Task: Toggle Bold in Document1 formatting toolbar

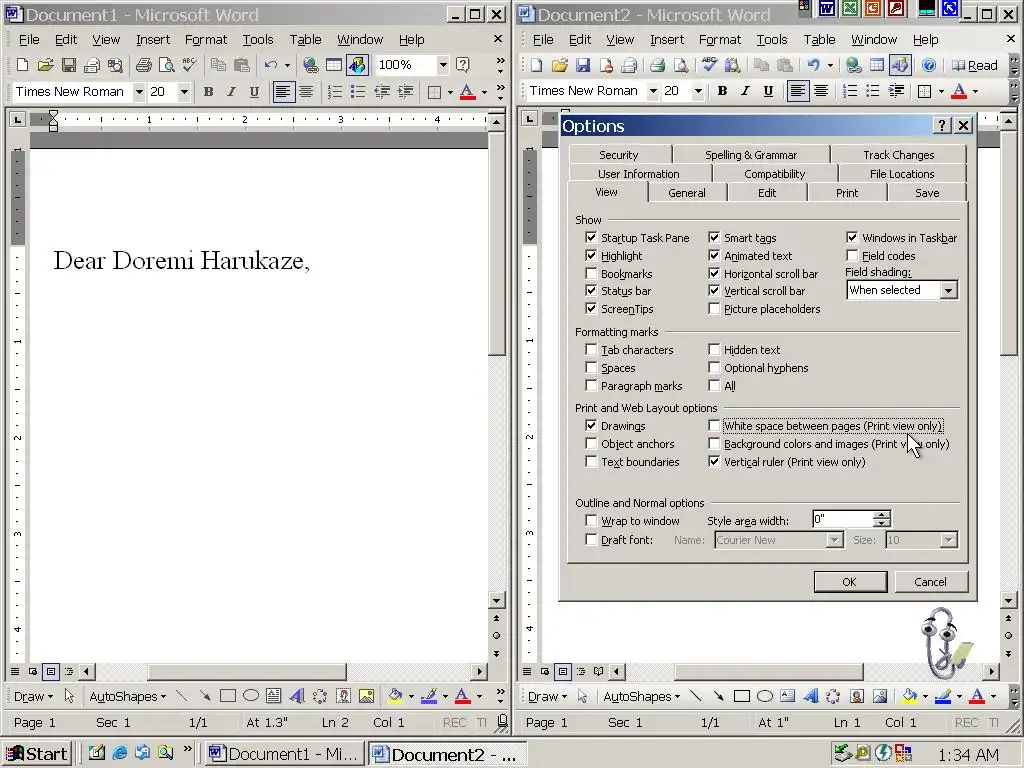Action: [x=208, y=92]
